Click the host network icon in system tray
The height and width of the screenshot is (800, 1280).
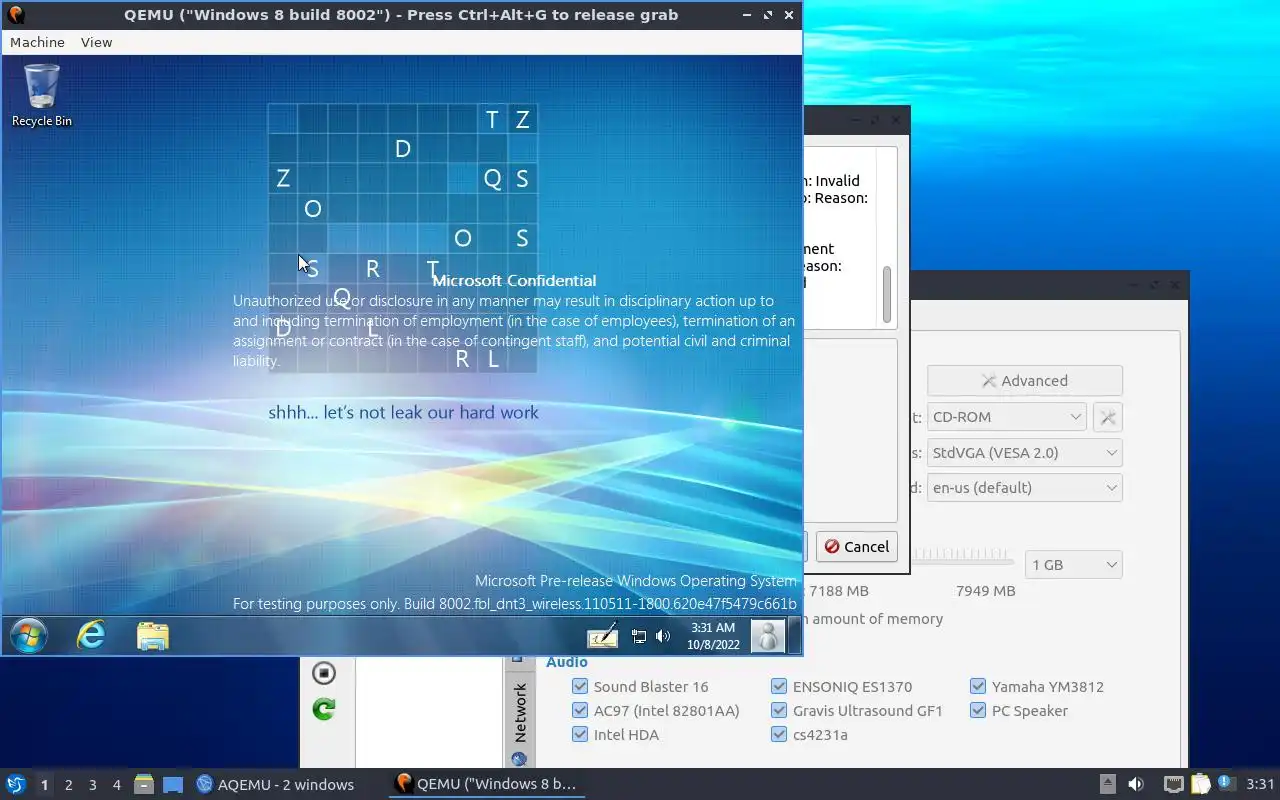[x=1174, y=784]
